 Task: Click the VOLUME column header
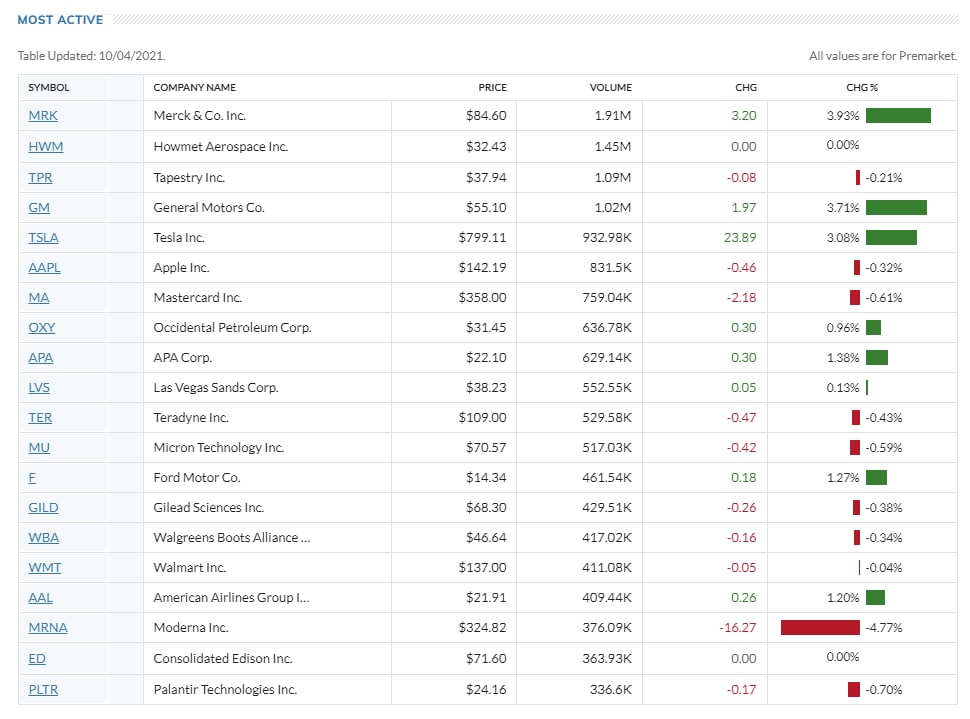click(x=611, y=88)
